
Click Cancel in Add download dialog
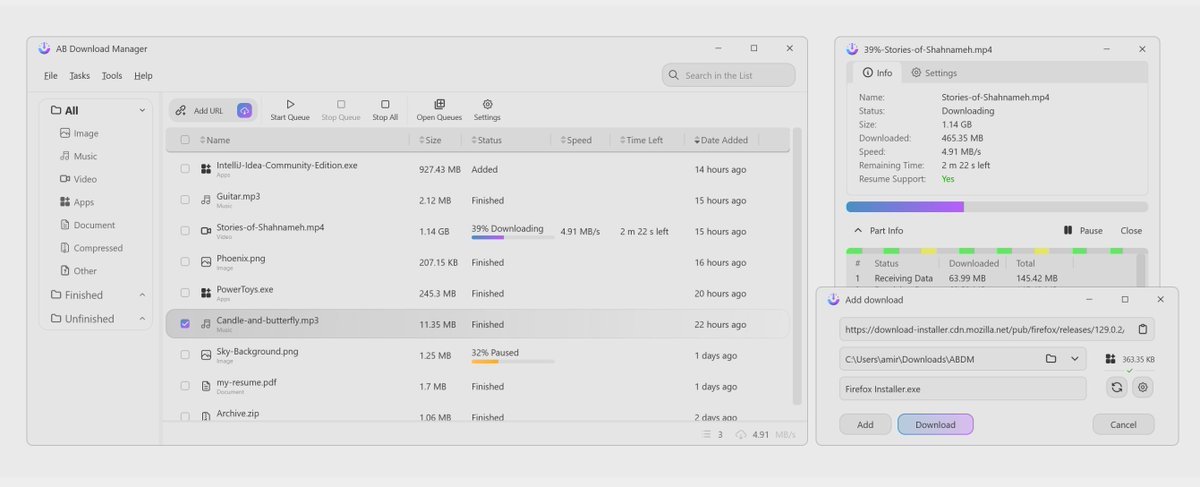click(x=1123, y=425)
